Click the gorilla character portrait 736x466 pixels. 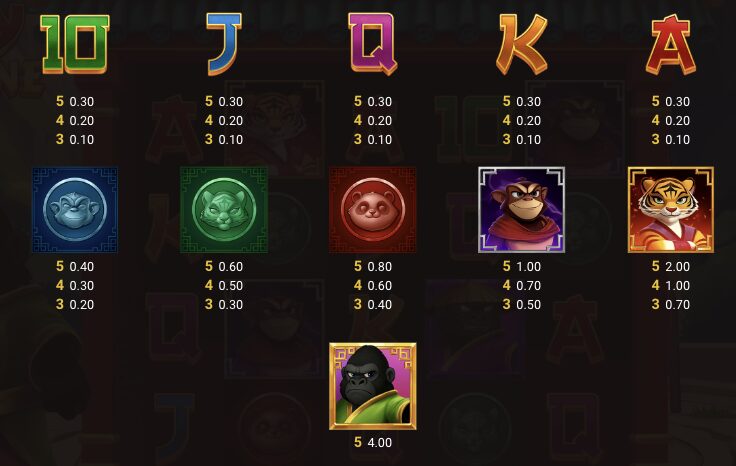coord(373,386)
